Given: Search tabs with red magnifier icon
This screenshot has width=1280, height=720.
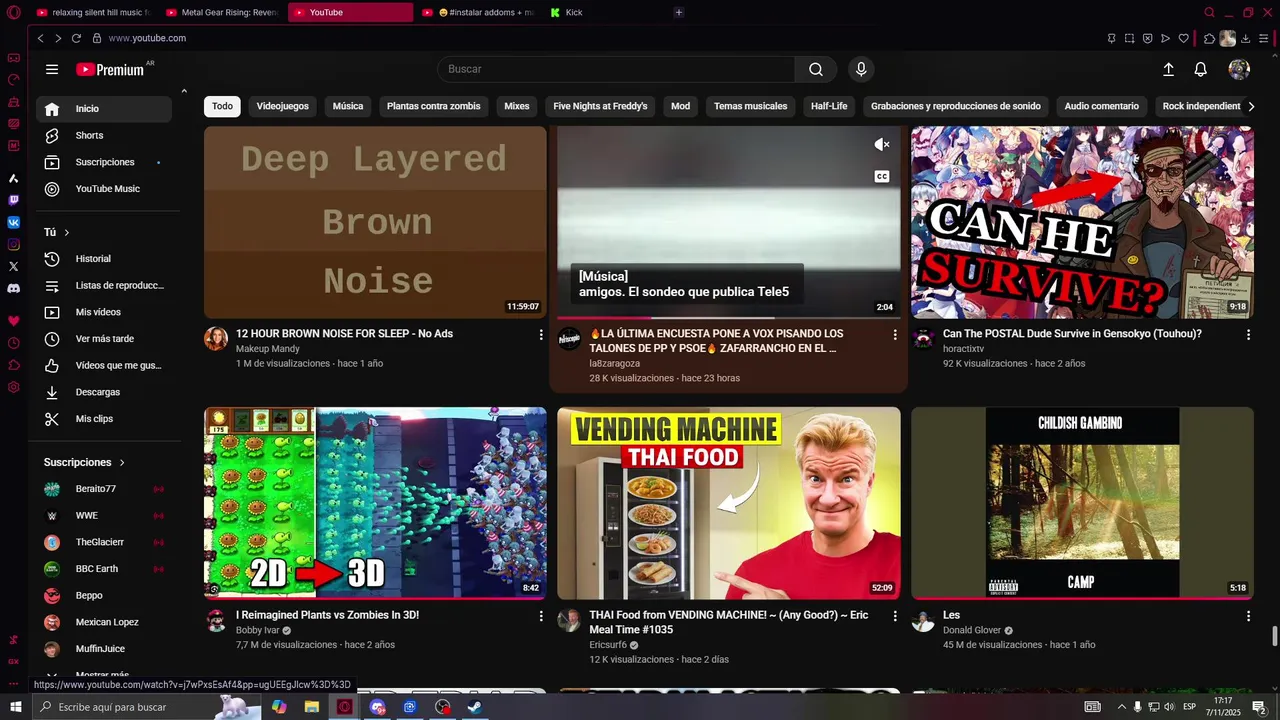Looking at the screenshot, I should coord(1209,12).
